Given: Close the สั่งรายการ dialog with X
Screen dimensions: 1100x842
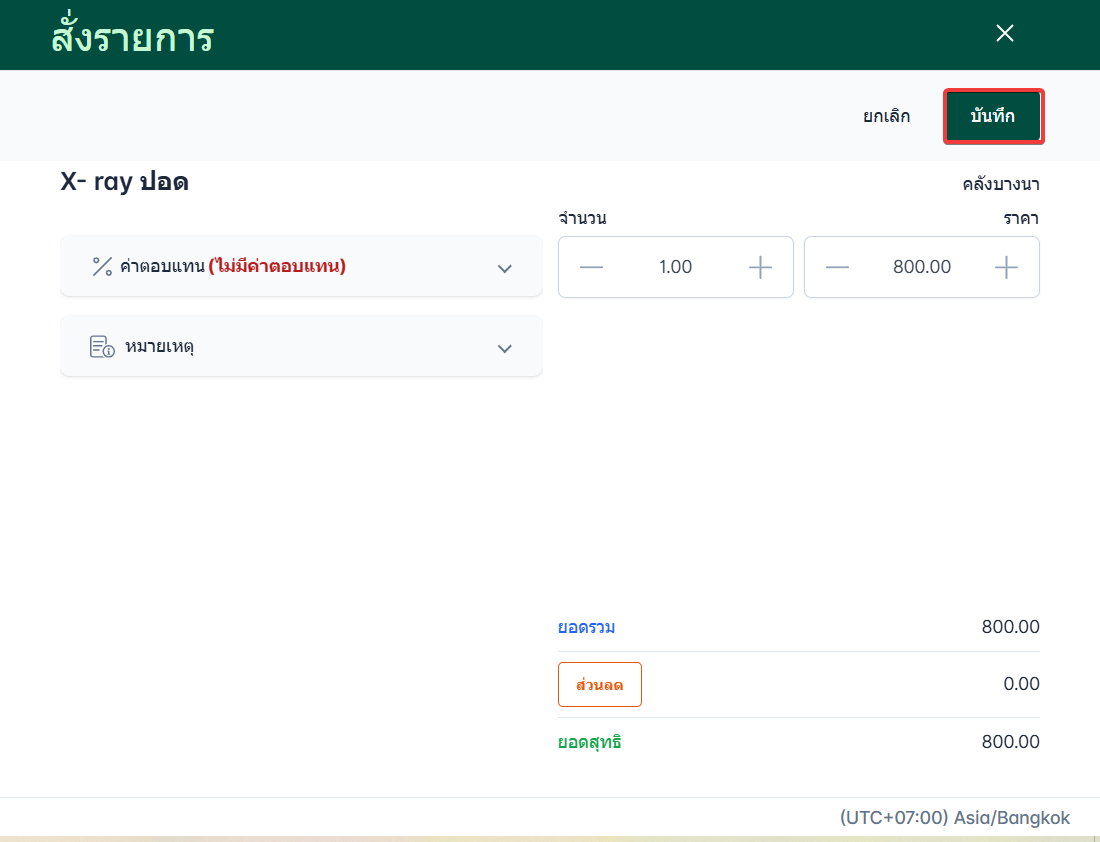Looking at the screenshot, I should click(1005, 33).
